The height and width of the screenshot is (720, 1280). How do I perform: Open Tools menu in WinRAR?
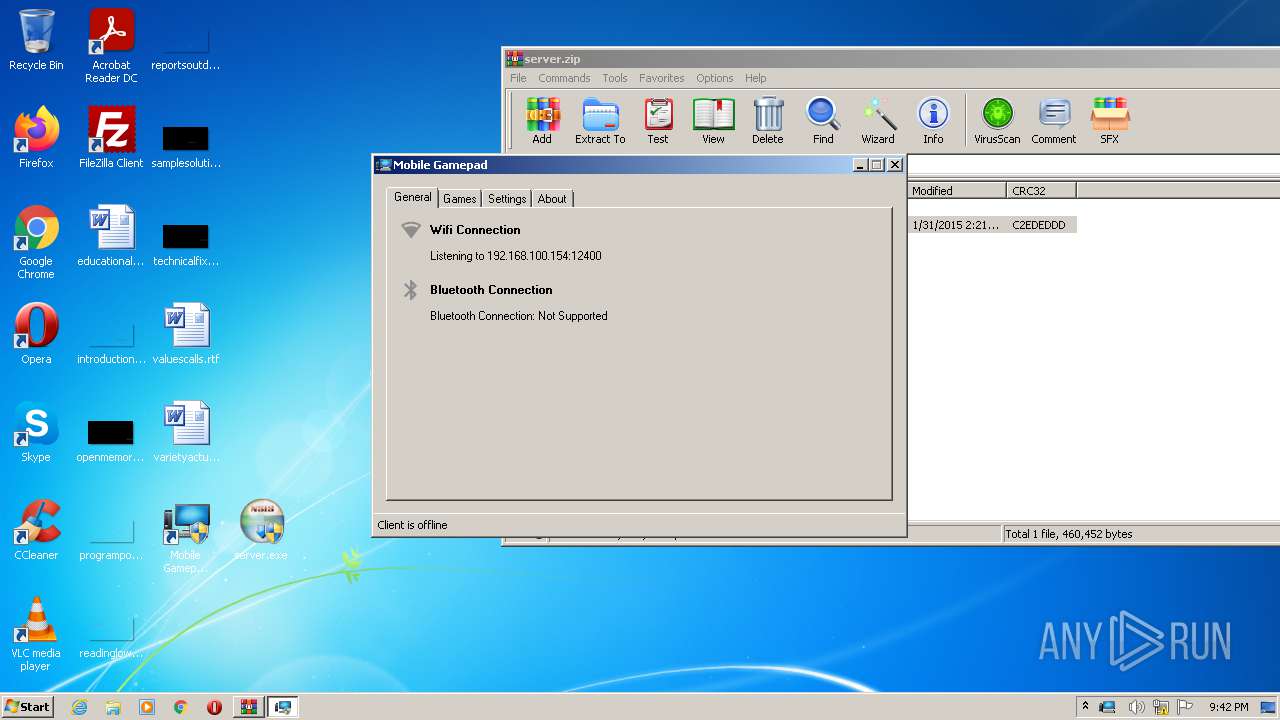click(615, 78)
